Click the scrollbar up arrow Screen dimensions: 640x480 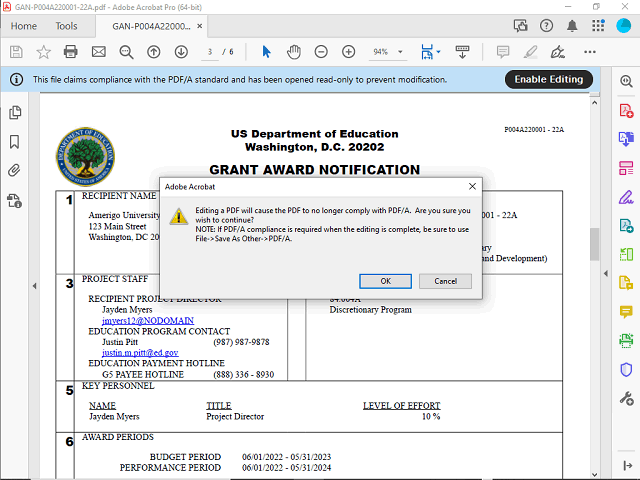(x=594, y=103)
